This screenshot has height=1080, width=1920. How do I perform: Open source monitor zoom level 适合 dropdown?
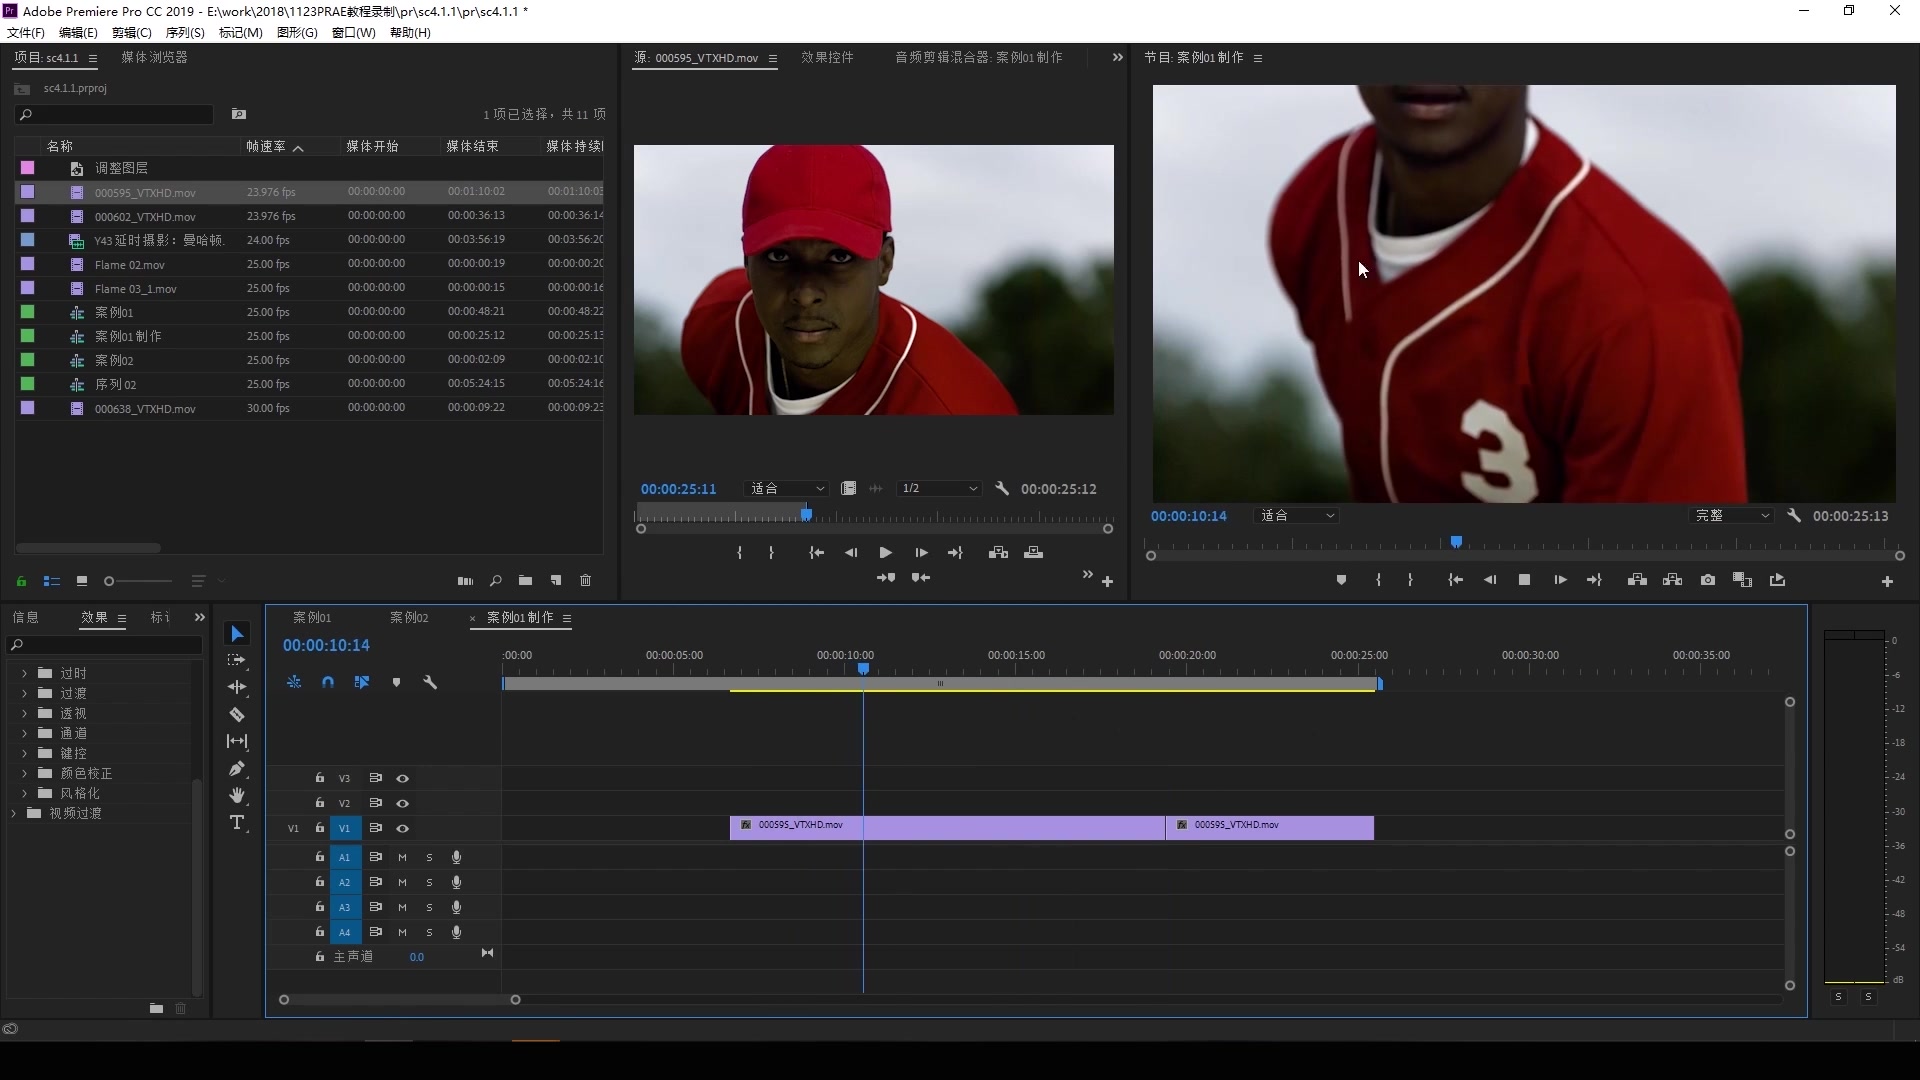(x=787, y=489)
